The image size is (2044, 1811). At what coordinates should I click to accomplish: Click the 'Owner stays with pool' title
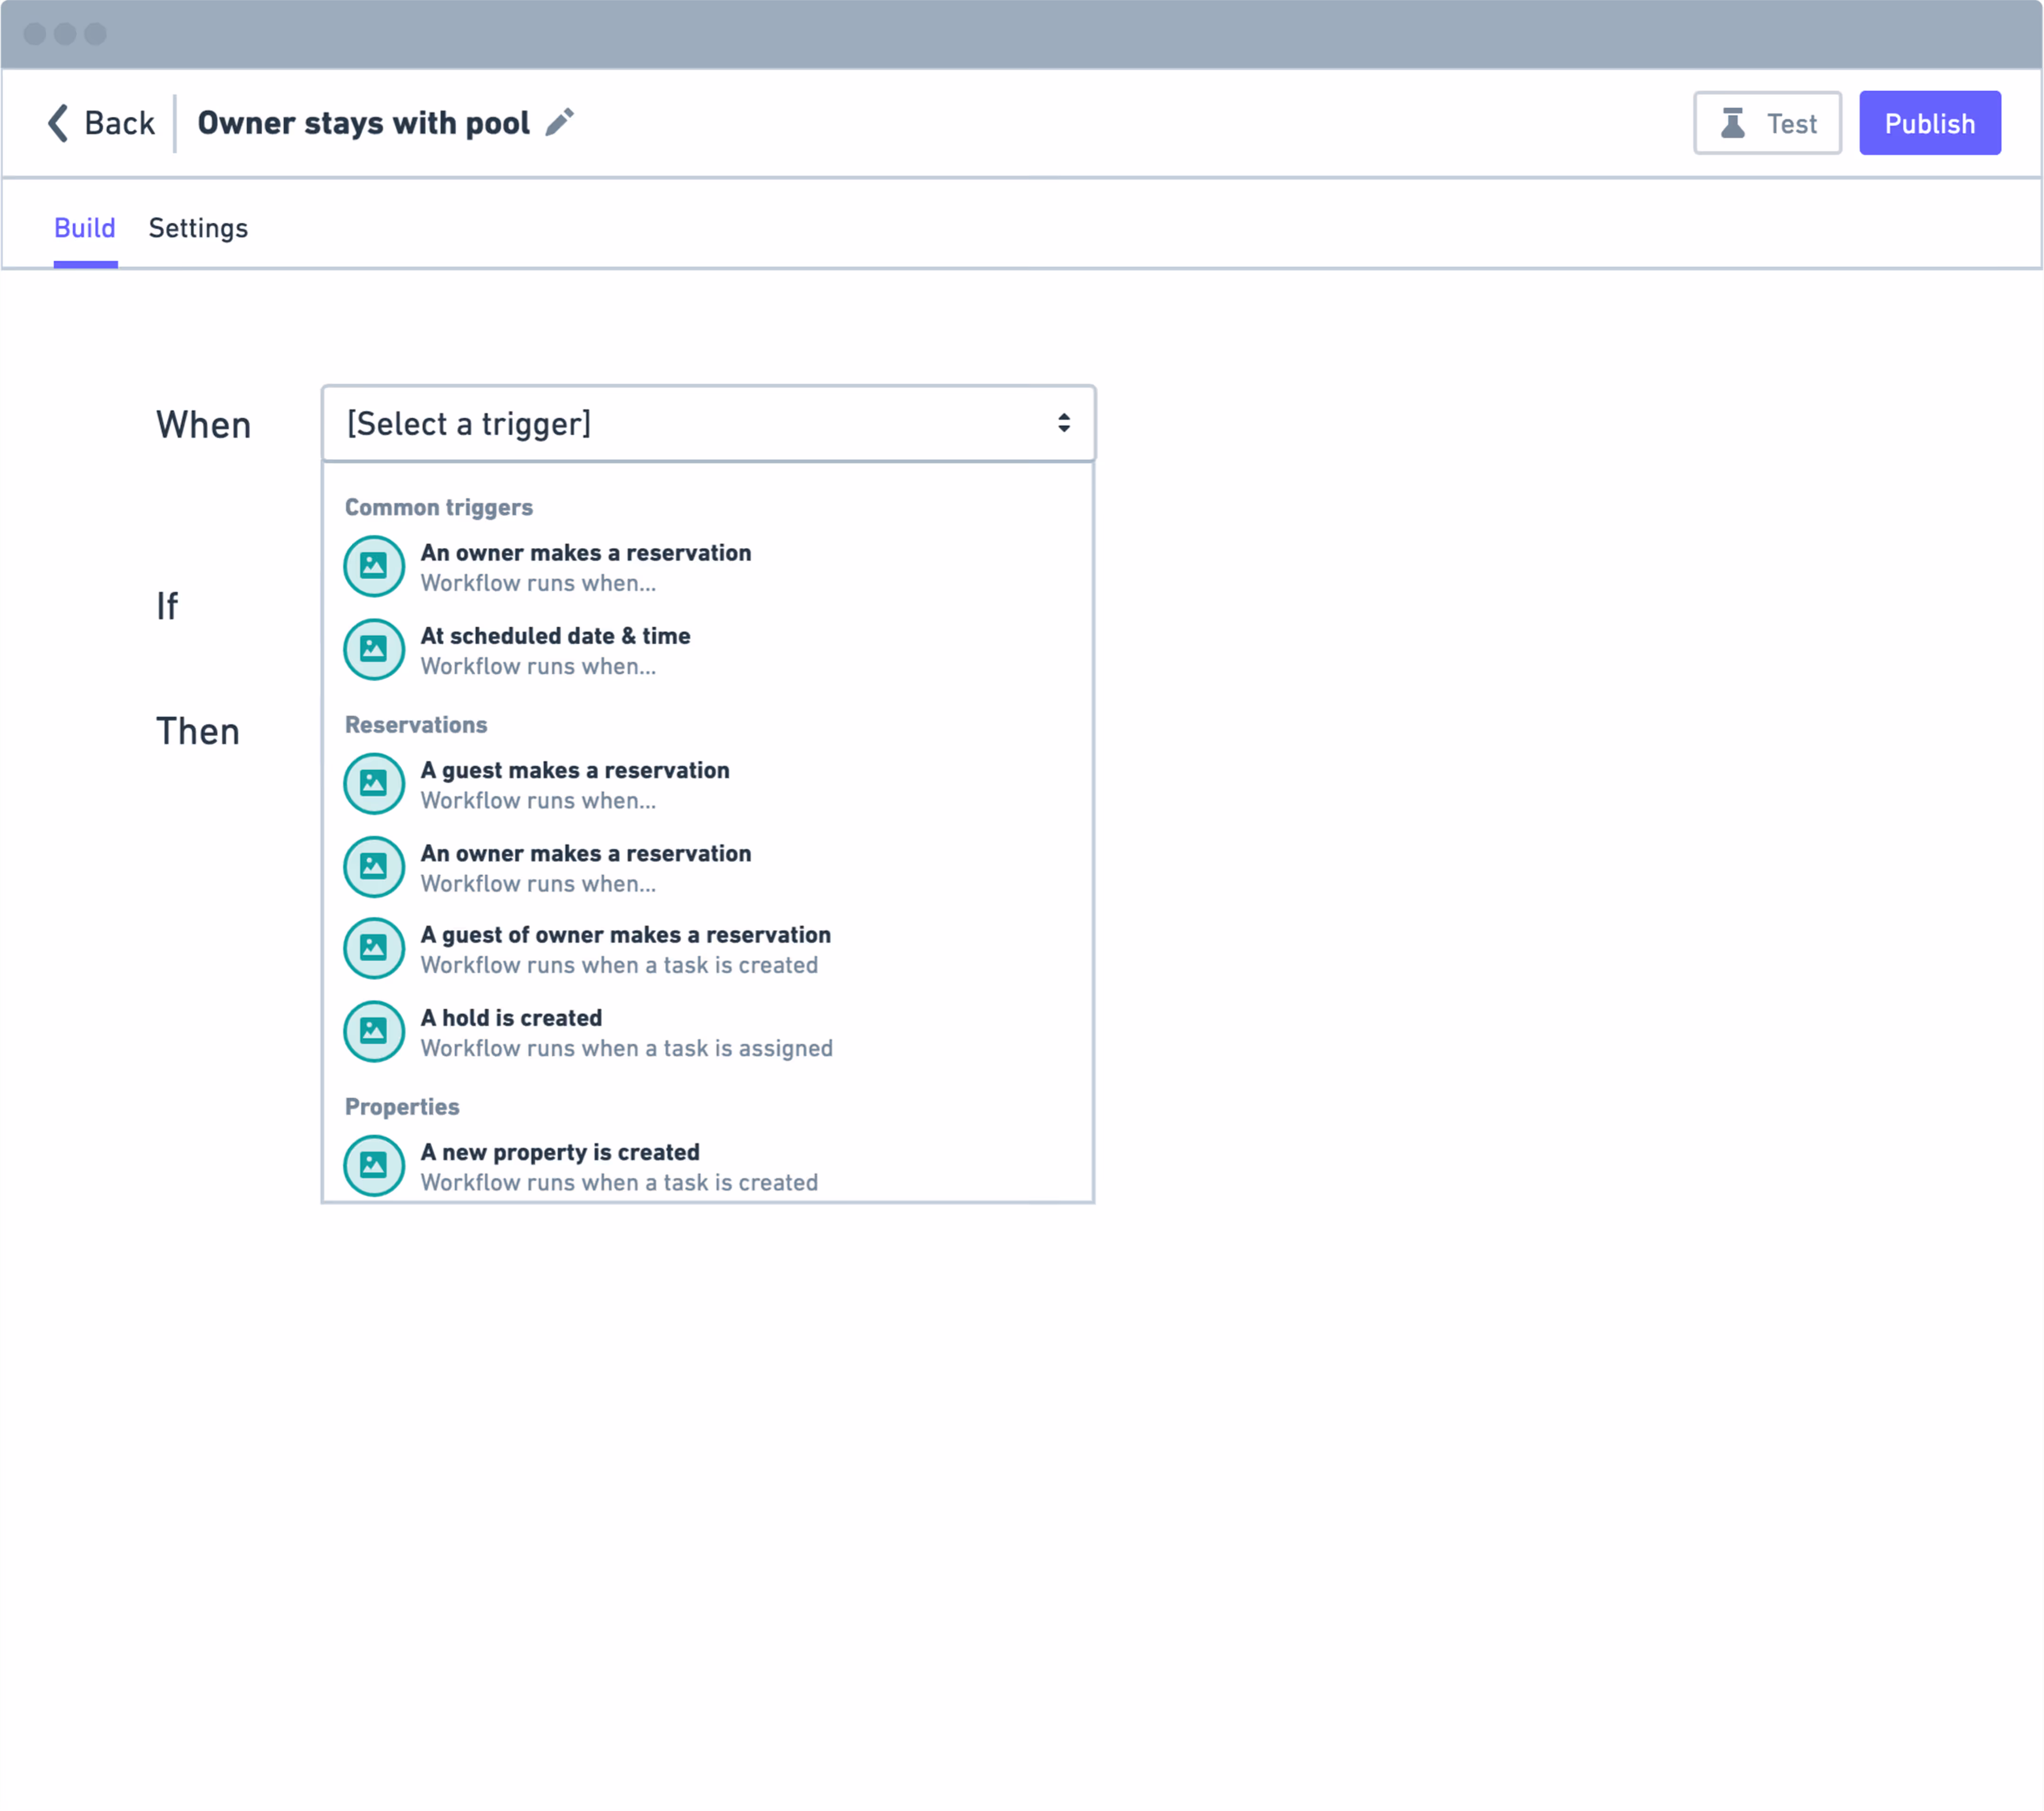(x=363, y=123)
